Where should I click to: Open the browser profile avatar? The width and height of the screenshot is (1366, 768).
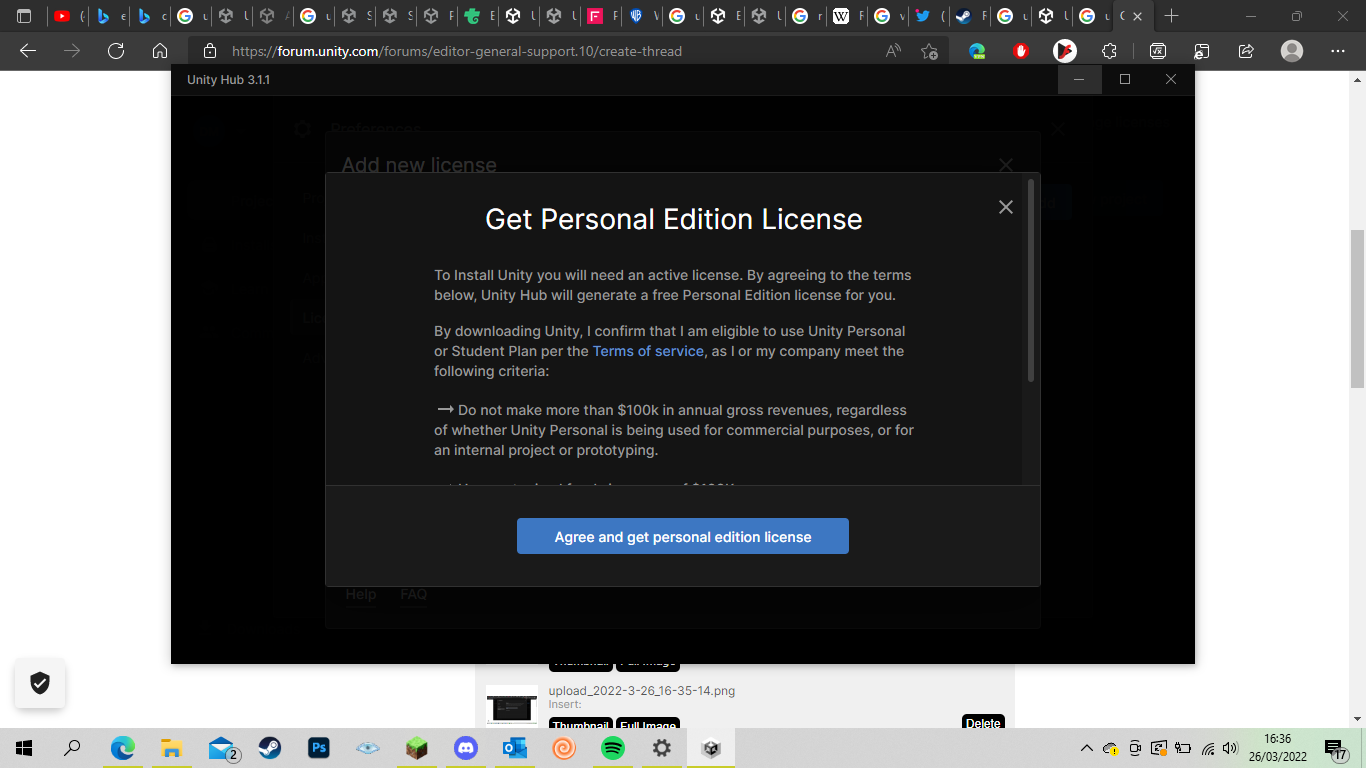coord(1292,51)
